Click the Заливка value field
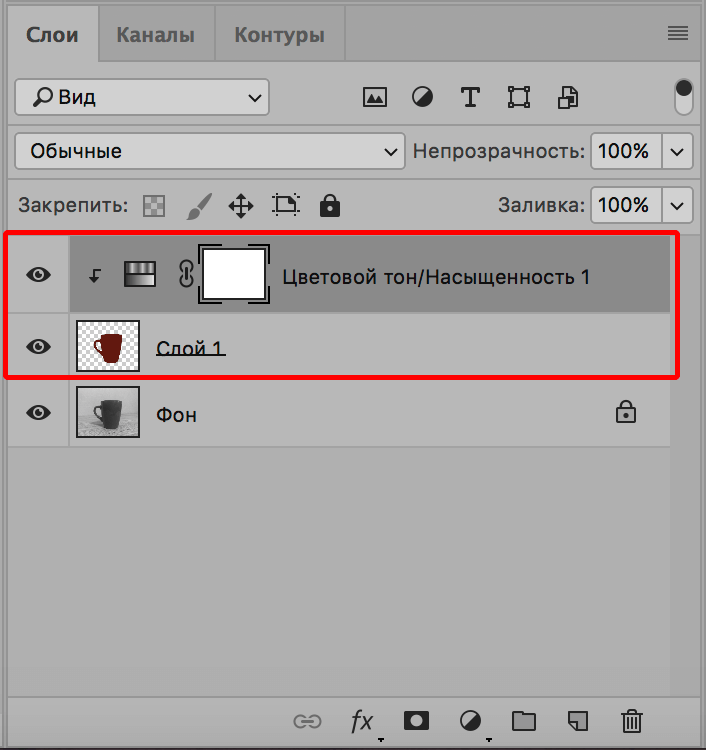 [626, 205]
